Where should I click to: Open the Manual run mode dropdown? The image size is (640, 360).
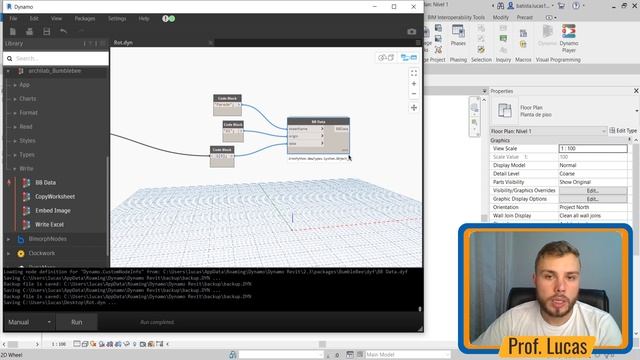pyautogui.click(x=29, y=322)
